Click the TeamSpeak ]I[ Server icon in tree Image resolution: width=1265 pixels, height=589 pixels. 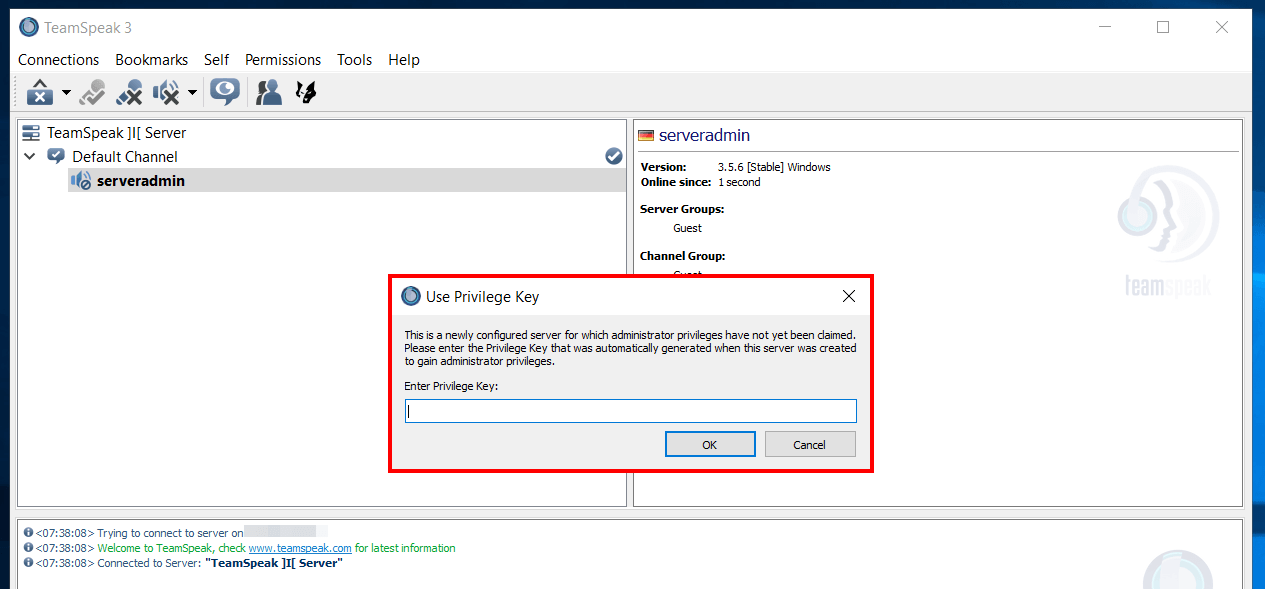pos(31,133)
